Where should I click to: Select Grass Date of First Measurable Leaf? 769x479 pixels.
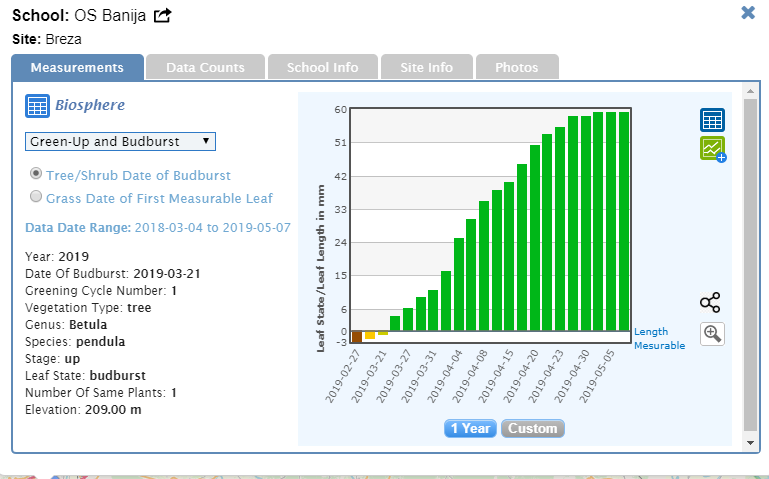37,197
